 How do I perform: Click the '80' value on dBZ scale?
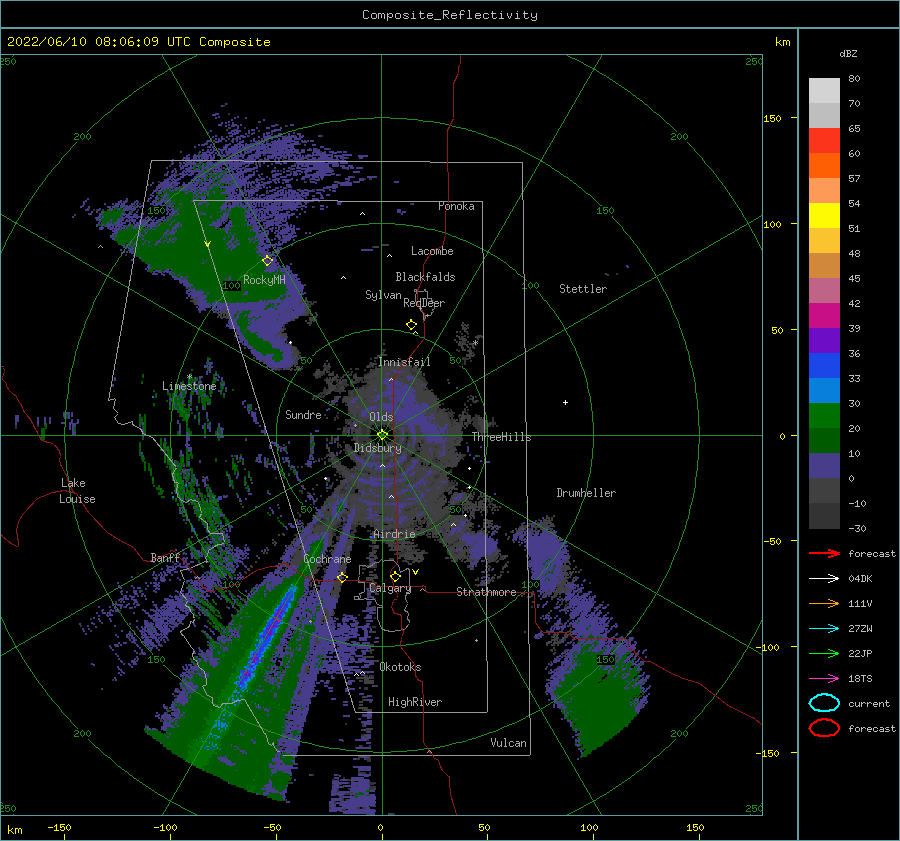point(854,79)
